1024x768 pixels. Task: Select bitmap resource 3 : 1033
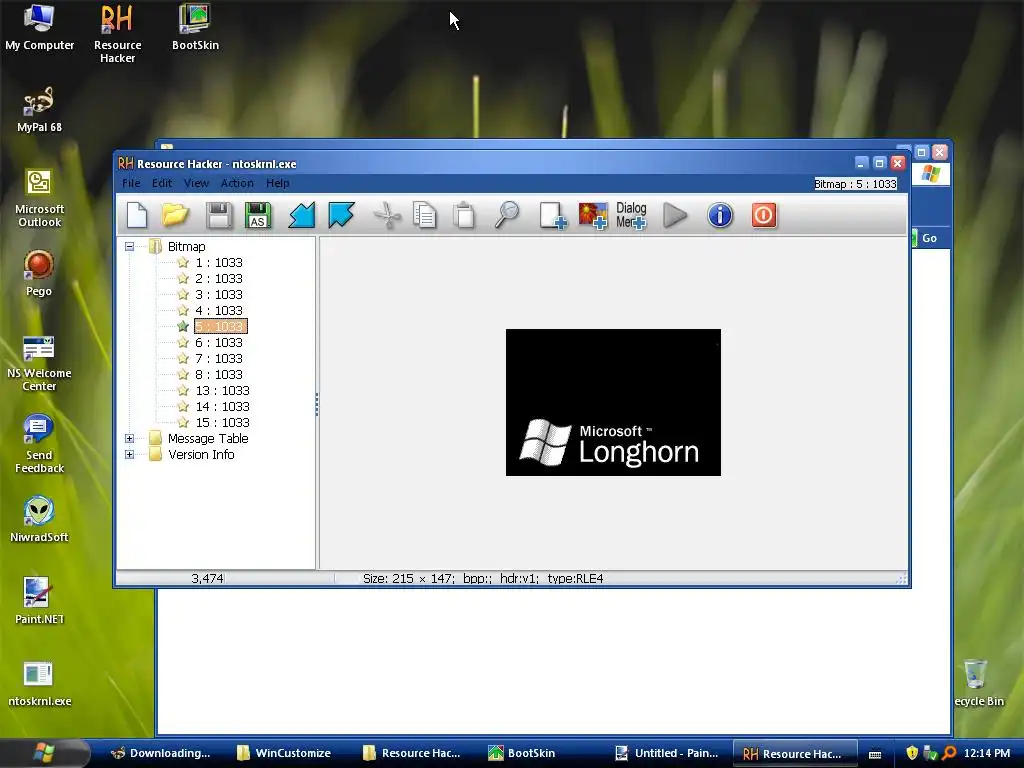[x=219, y=295]
